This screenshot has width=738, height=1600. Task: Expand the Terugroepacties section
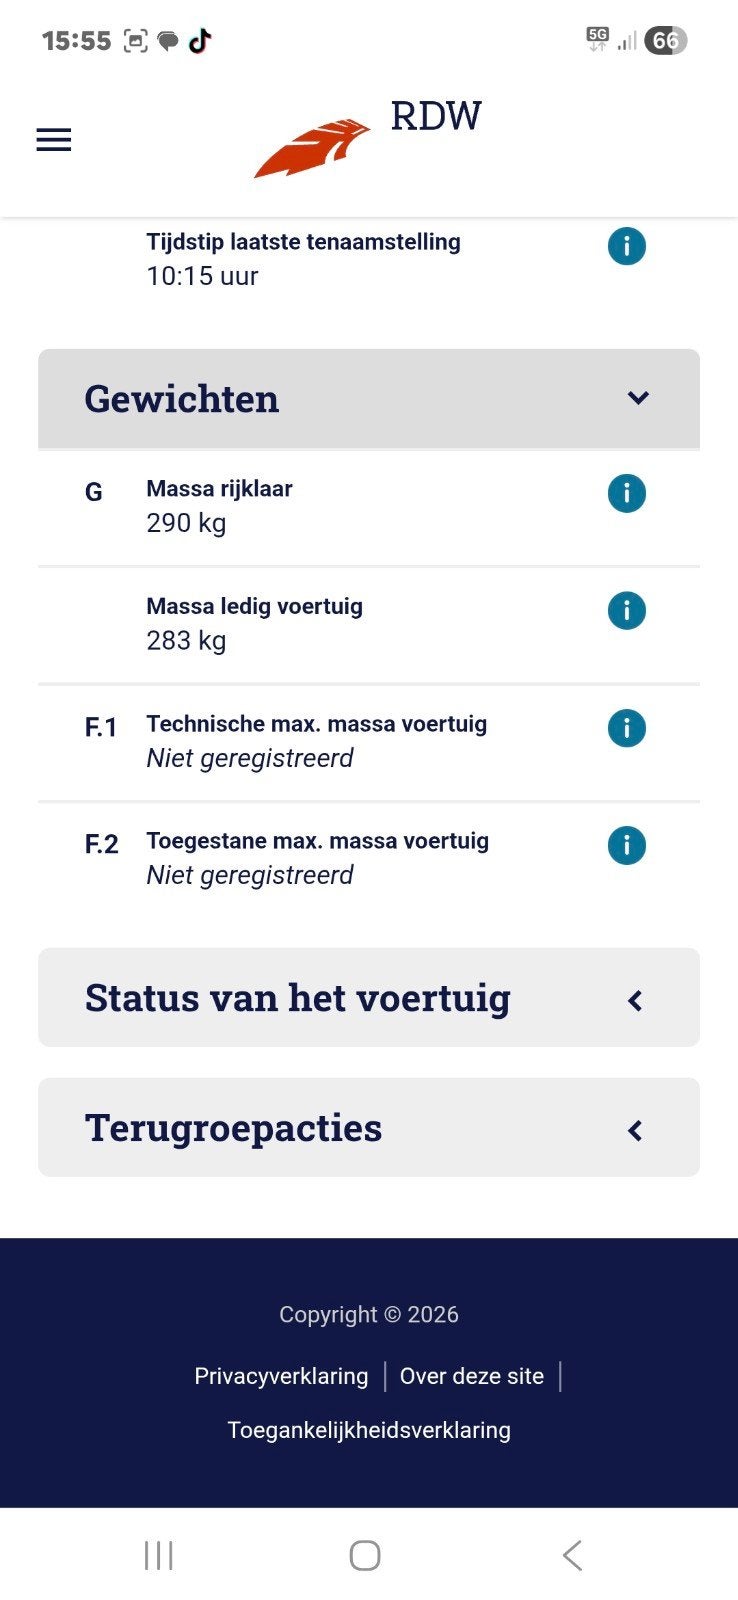coord(369,1128)
